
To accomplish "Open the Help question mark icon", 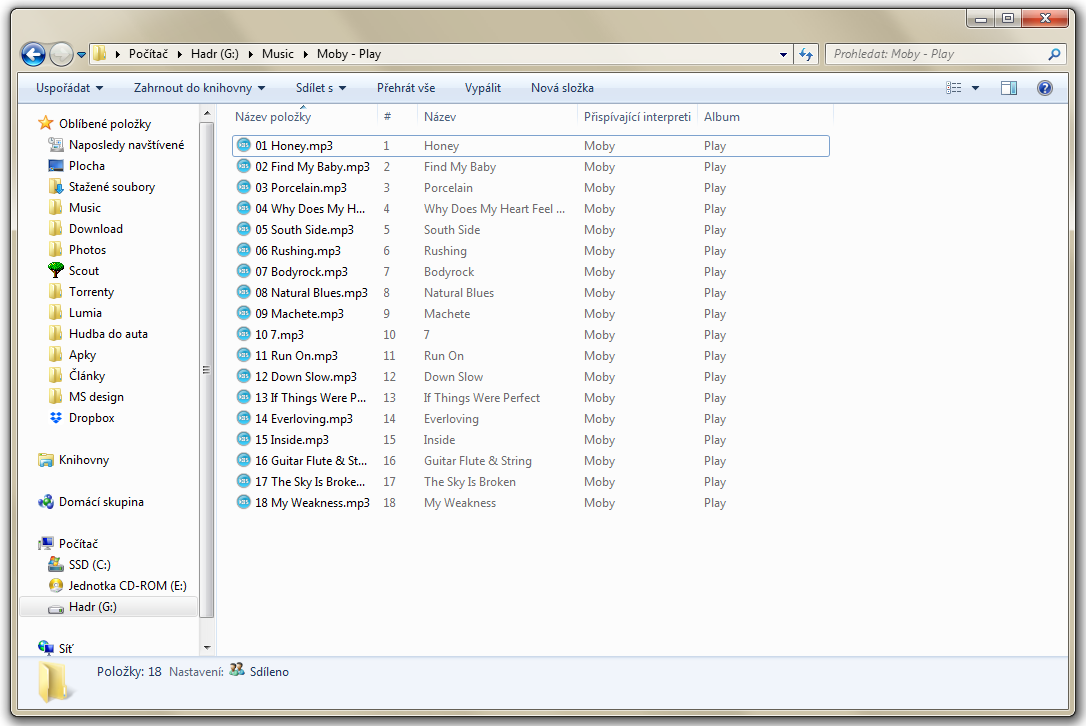I will pyautogui.click(x=1044, y=88).
